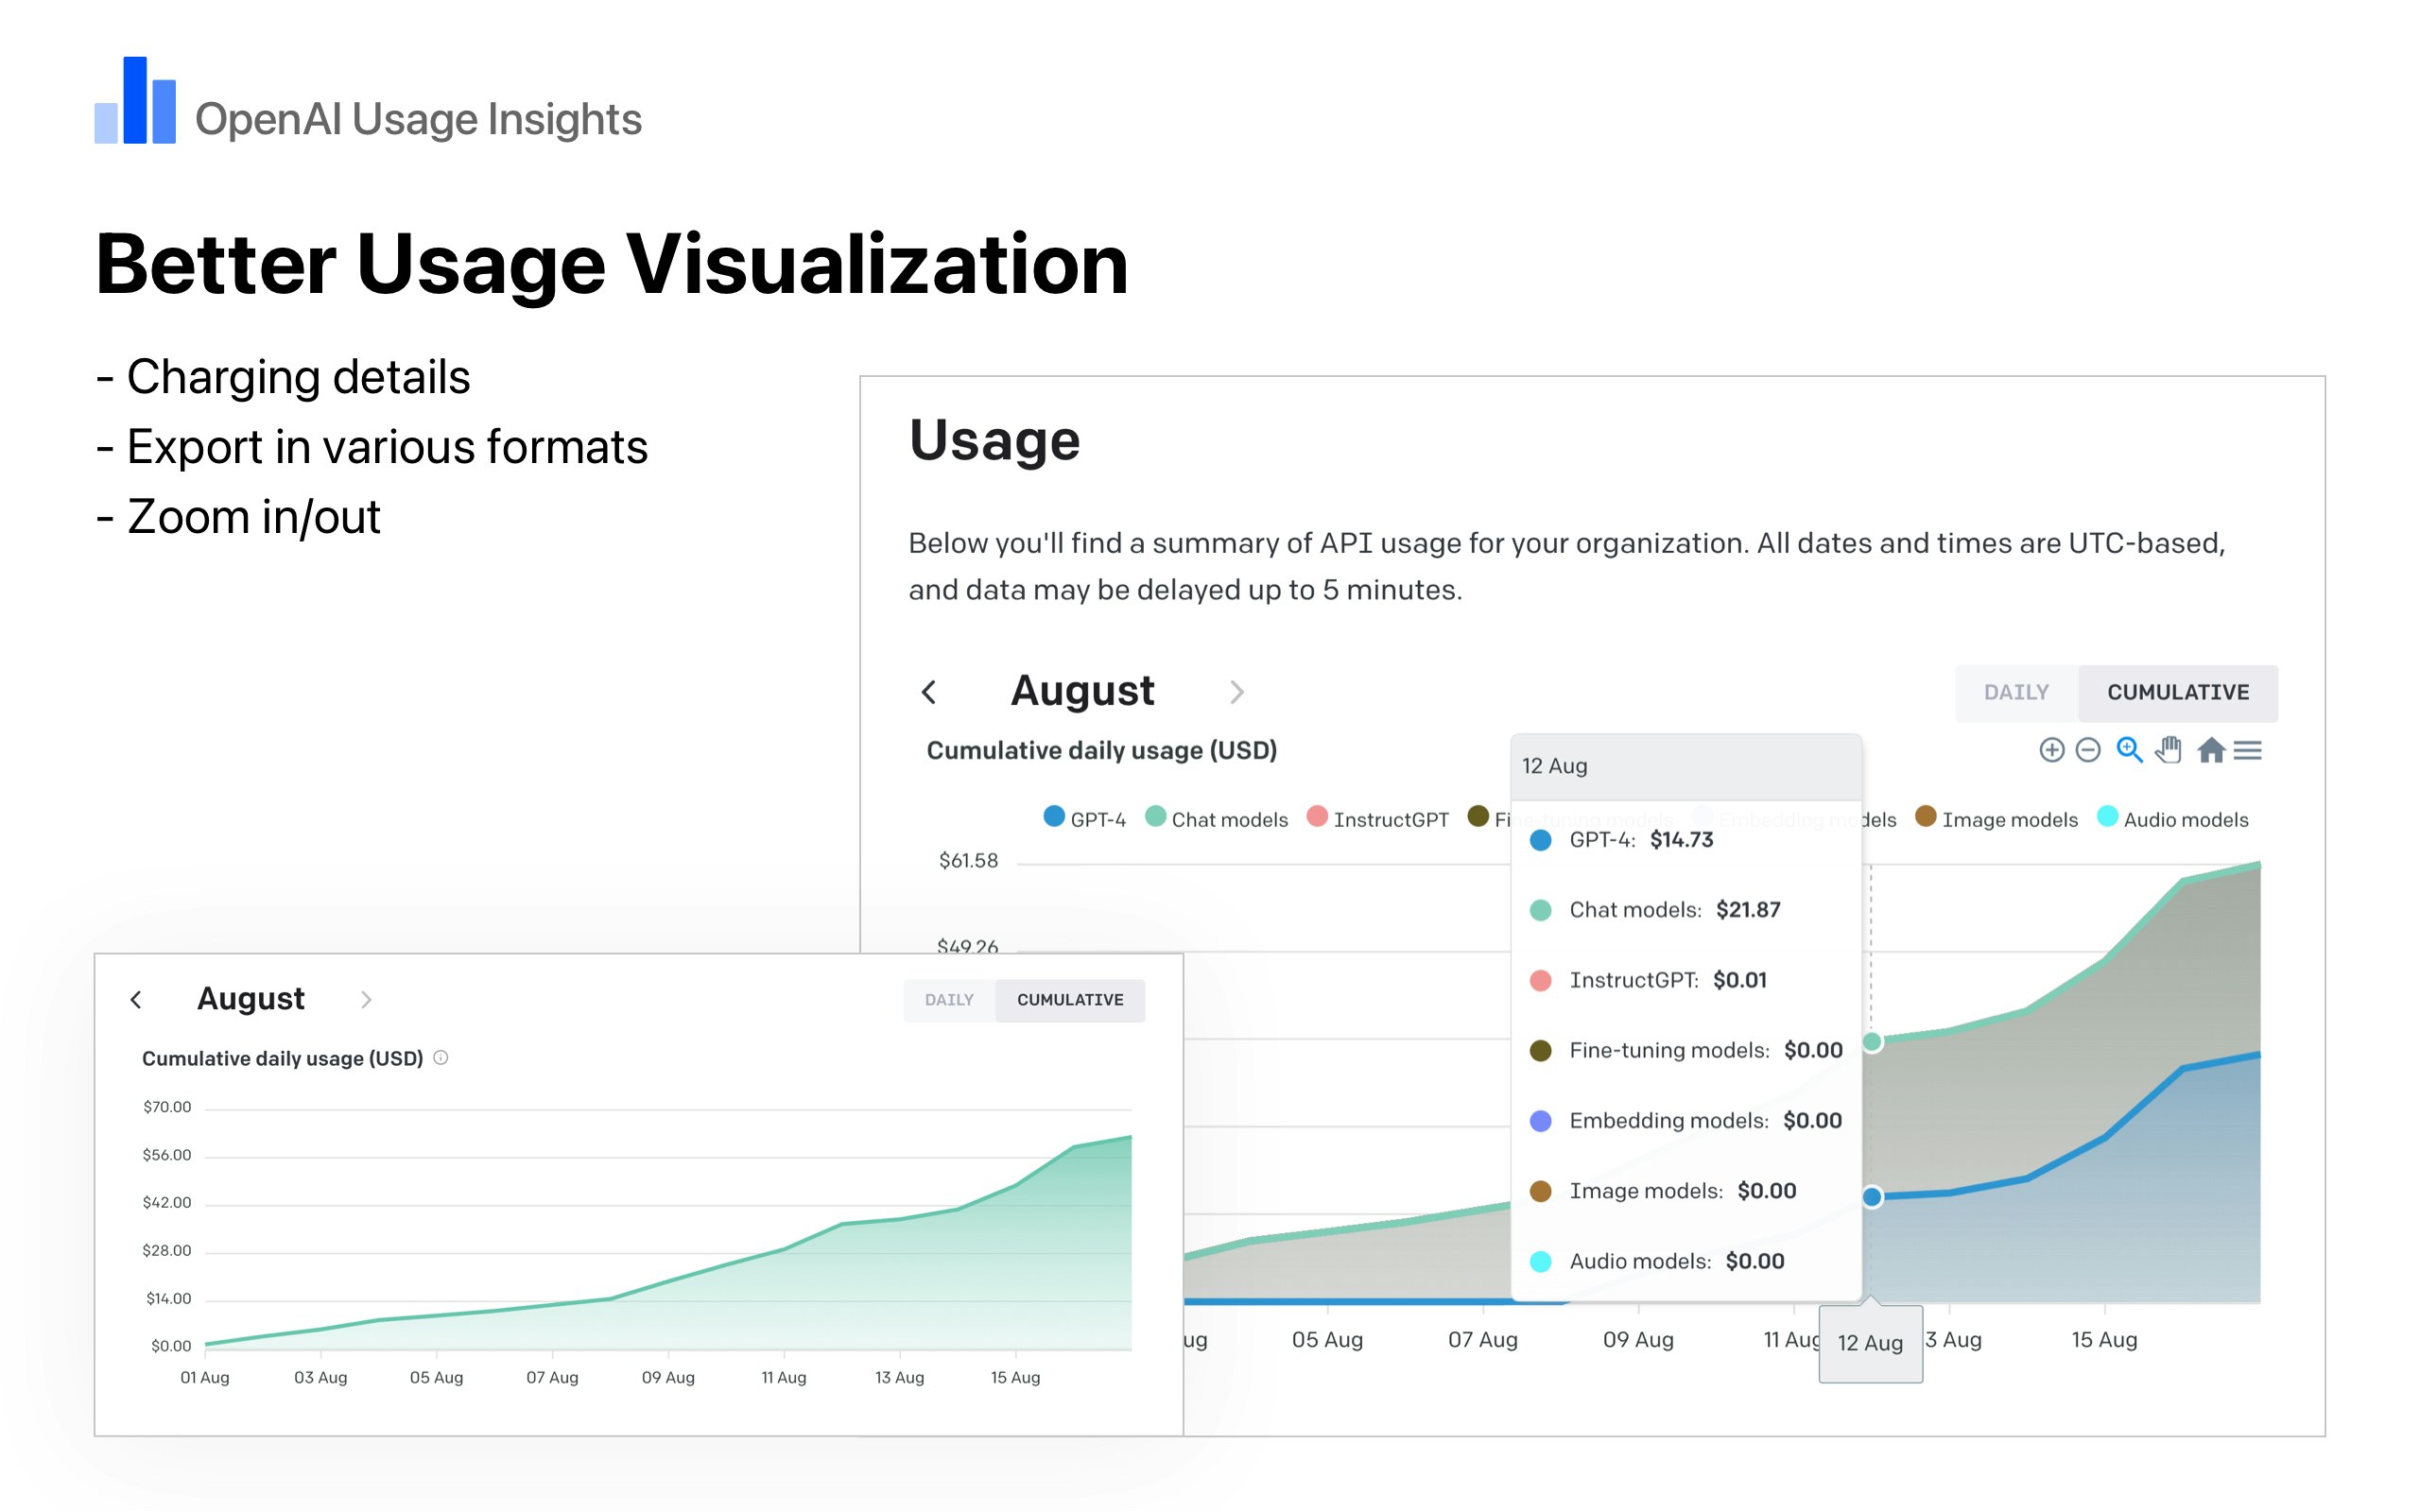Click the GPT-4 data point on 12 Aug

[x=1873, y=1197]
